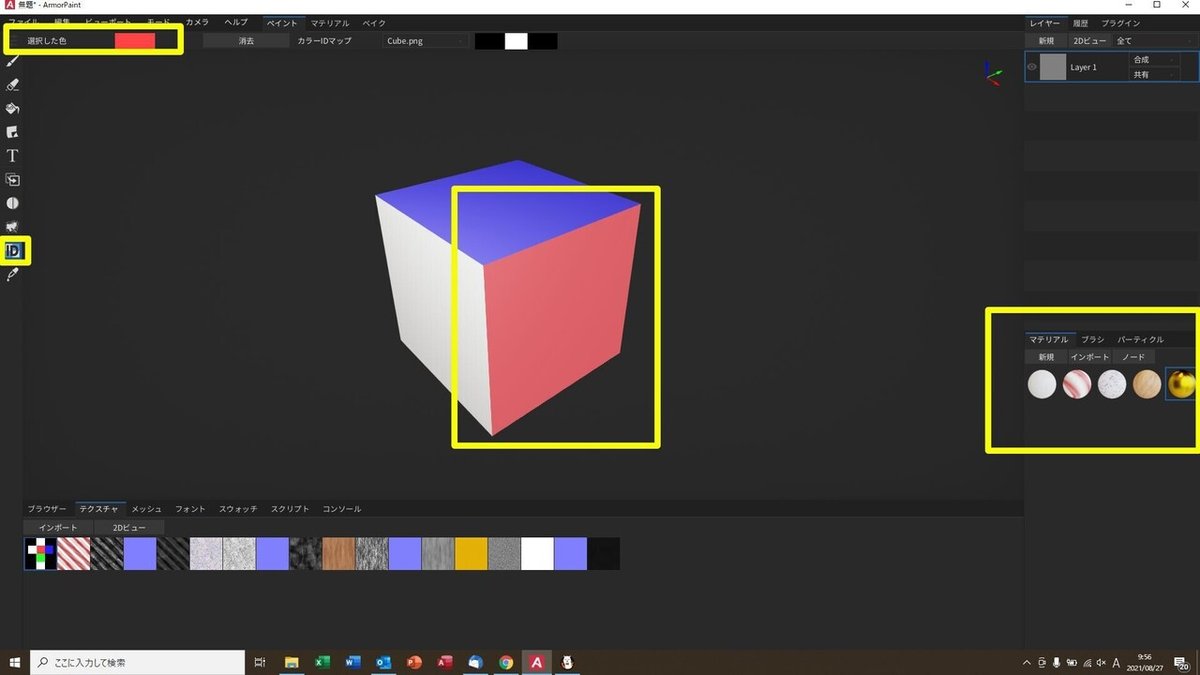
Task: Switch to the スウォッチ tab
Action: click(x=238, y=509)
